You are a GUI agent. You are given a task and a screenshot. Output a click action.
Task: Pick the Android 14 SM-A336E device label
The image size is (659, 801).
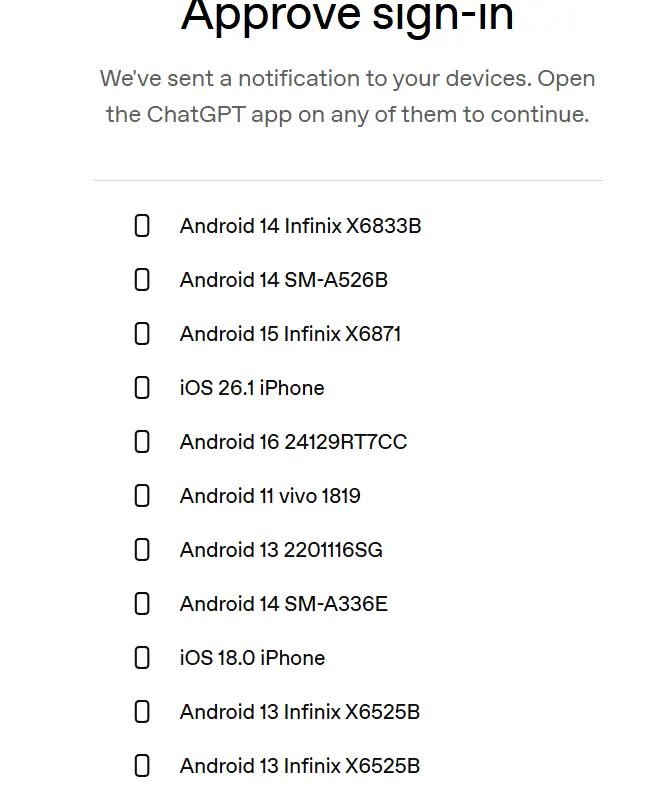pos(284,604)
